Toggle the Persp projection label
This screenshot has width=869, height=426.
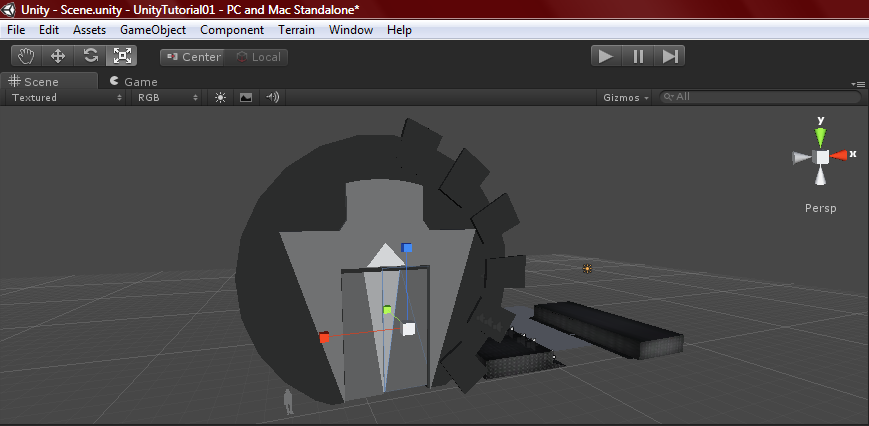(x=821, y=208)
